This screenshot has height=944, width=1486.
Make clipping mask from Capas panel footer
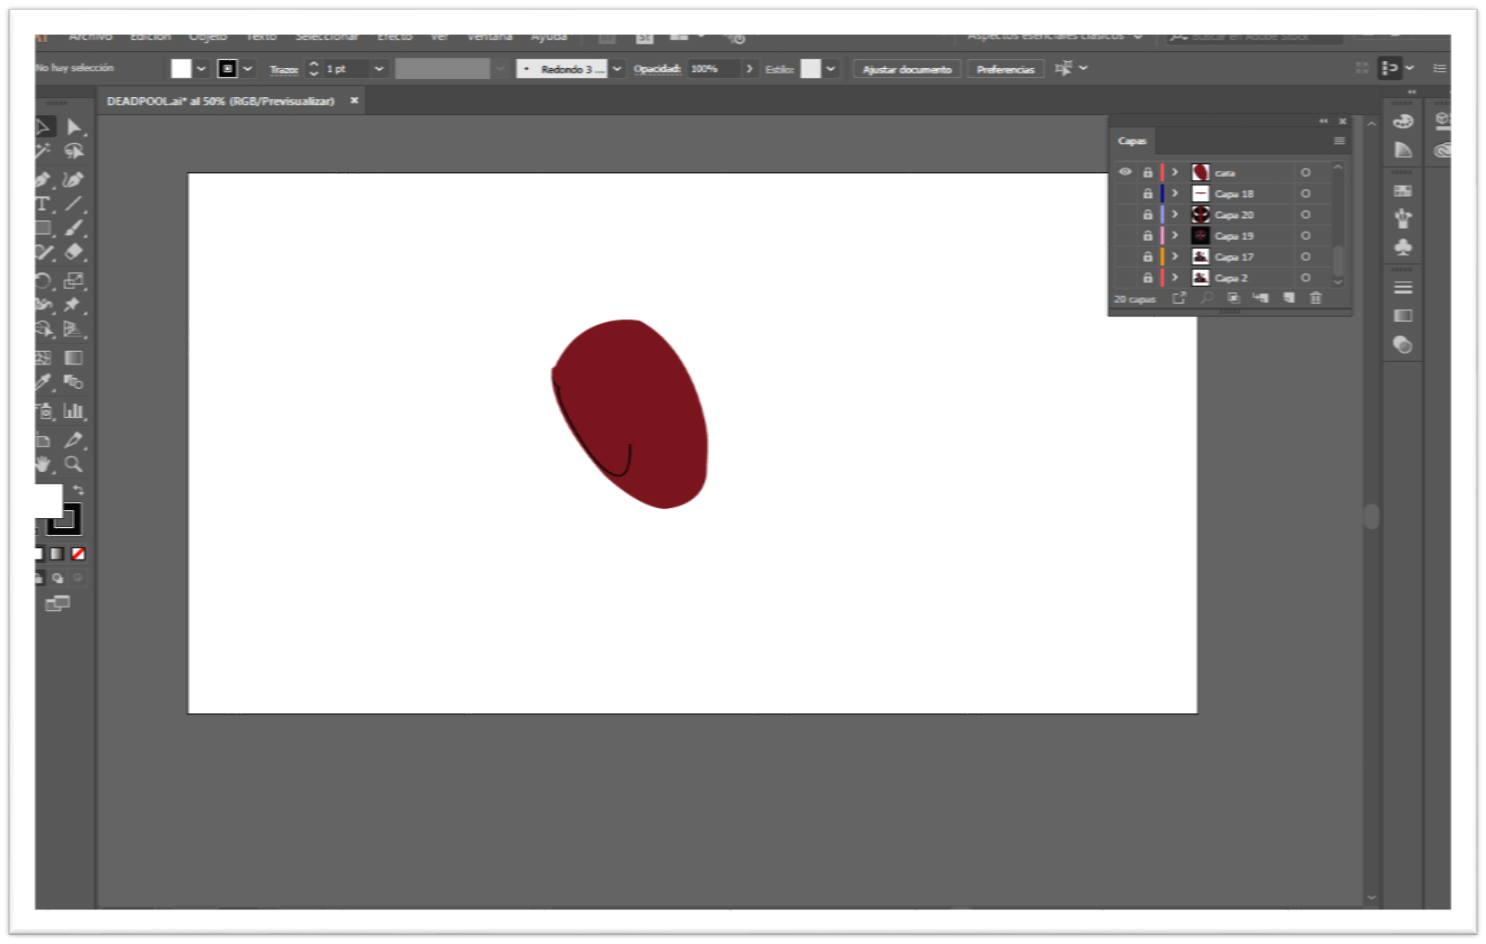[x=1233, y=298]
